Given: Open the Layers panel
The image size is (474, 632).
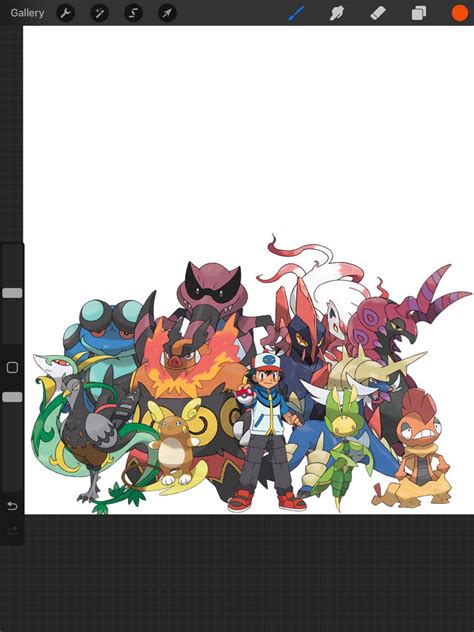Looking at the screenshot, I should pos(419,13).
